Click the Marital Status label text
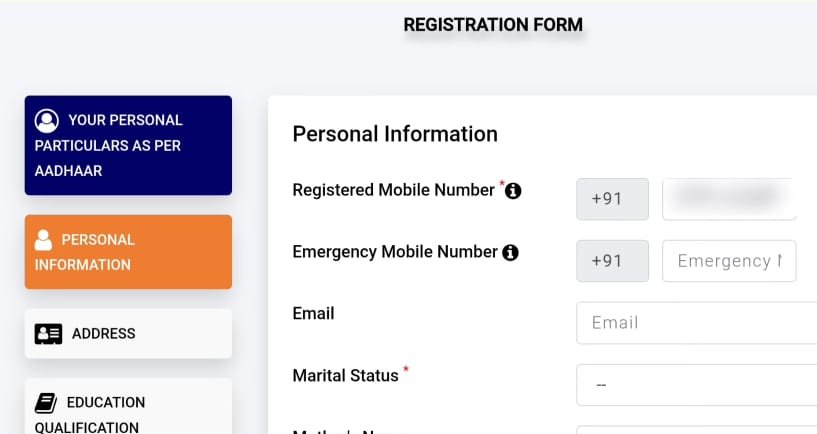This screenshot has width=817, height=434. pos(345,376)
